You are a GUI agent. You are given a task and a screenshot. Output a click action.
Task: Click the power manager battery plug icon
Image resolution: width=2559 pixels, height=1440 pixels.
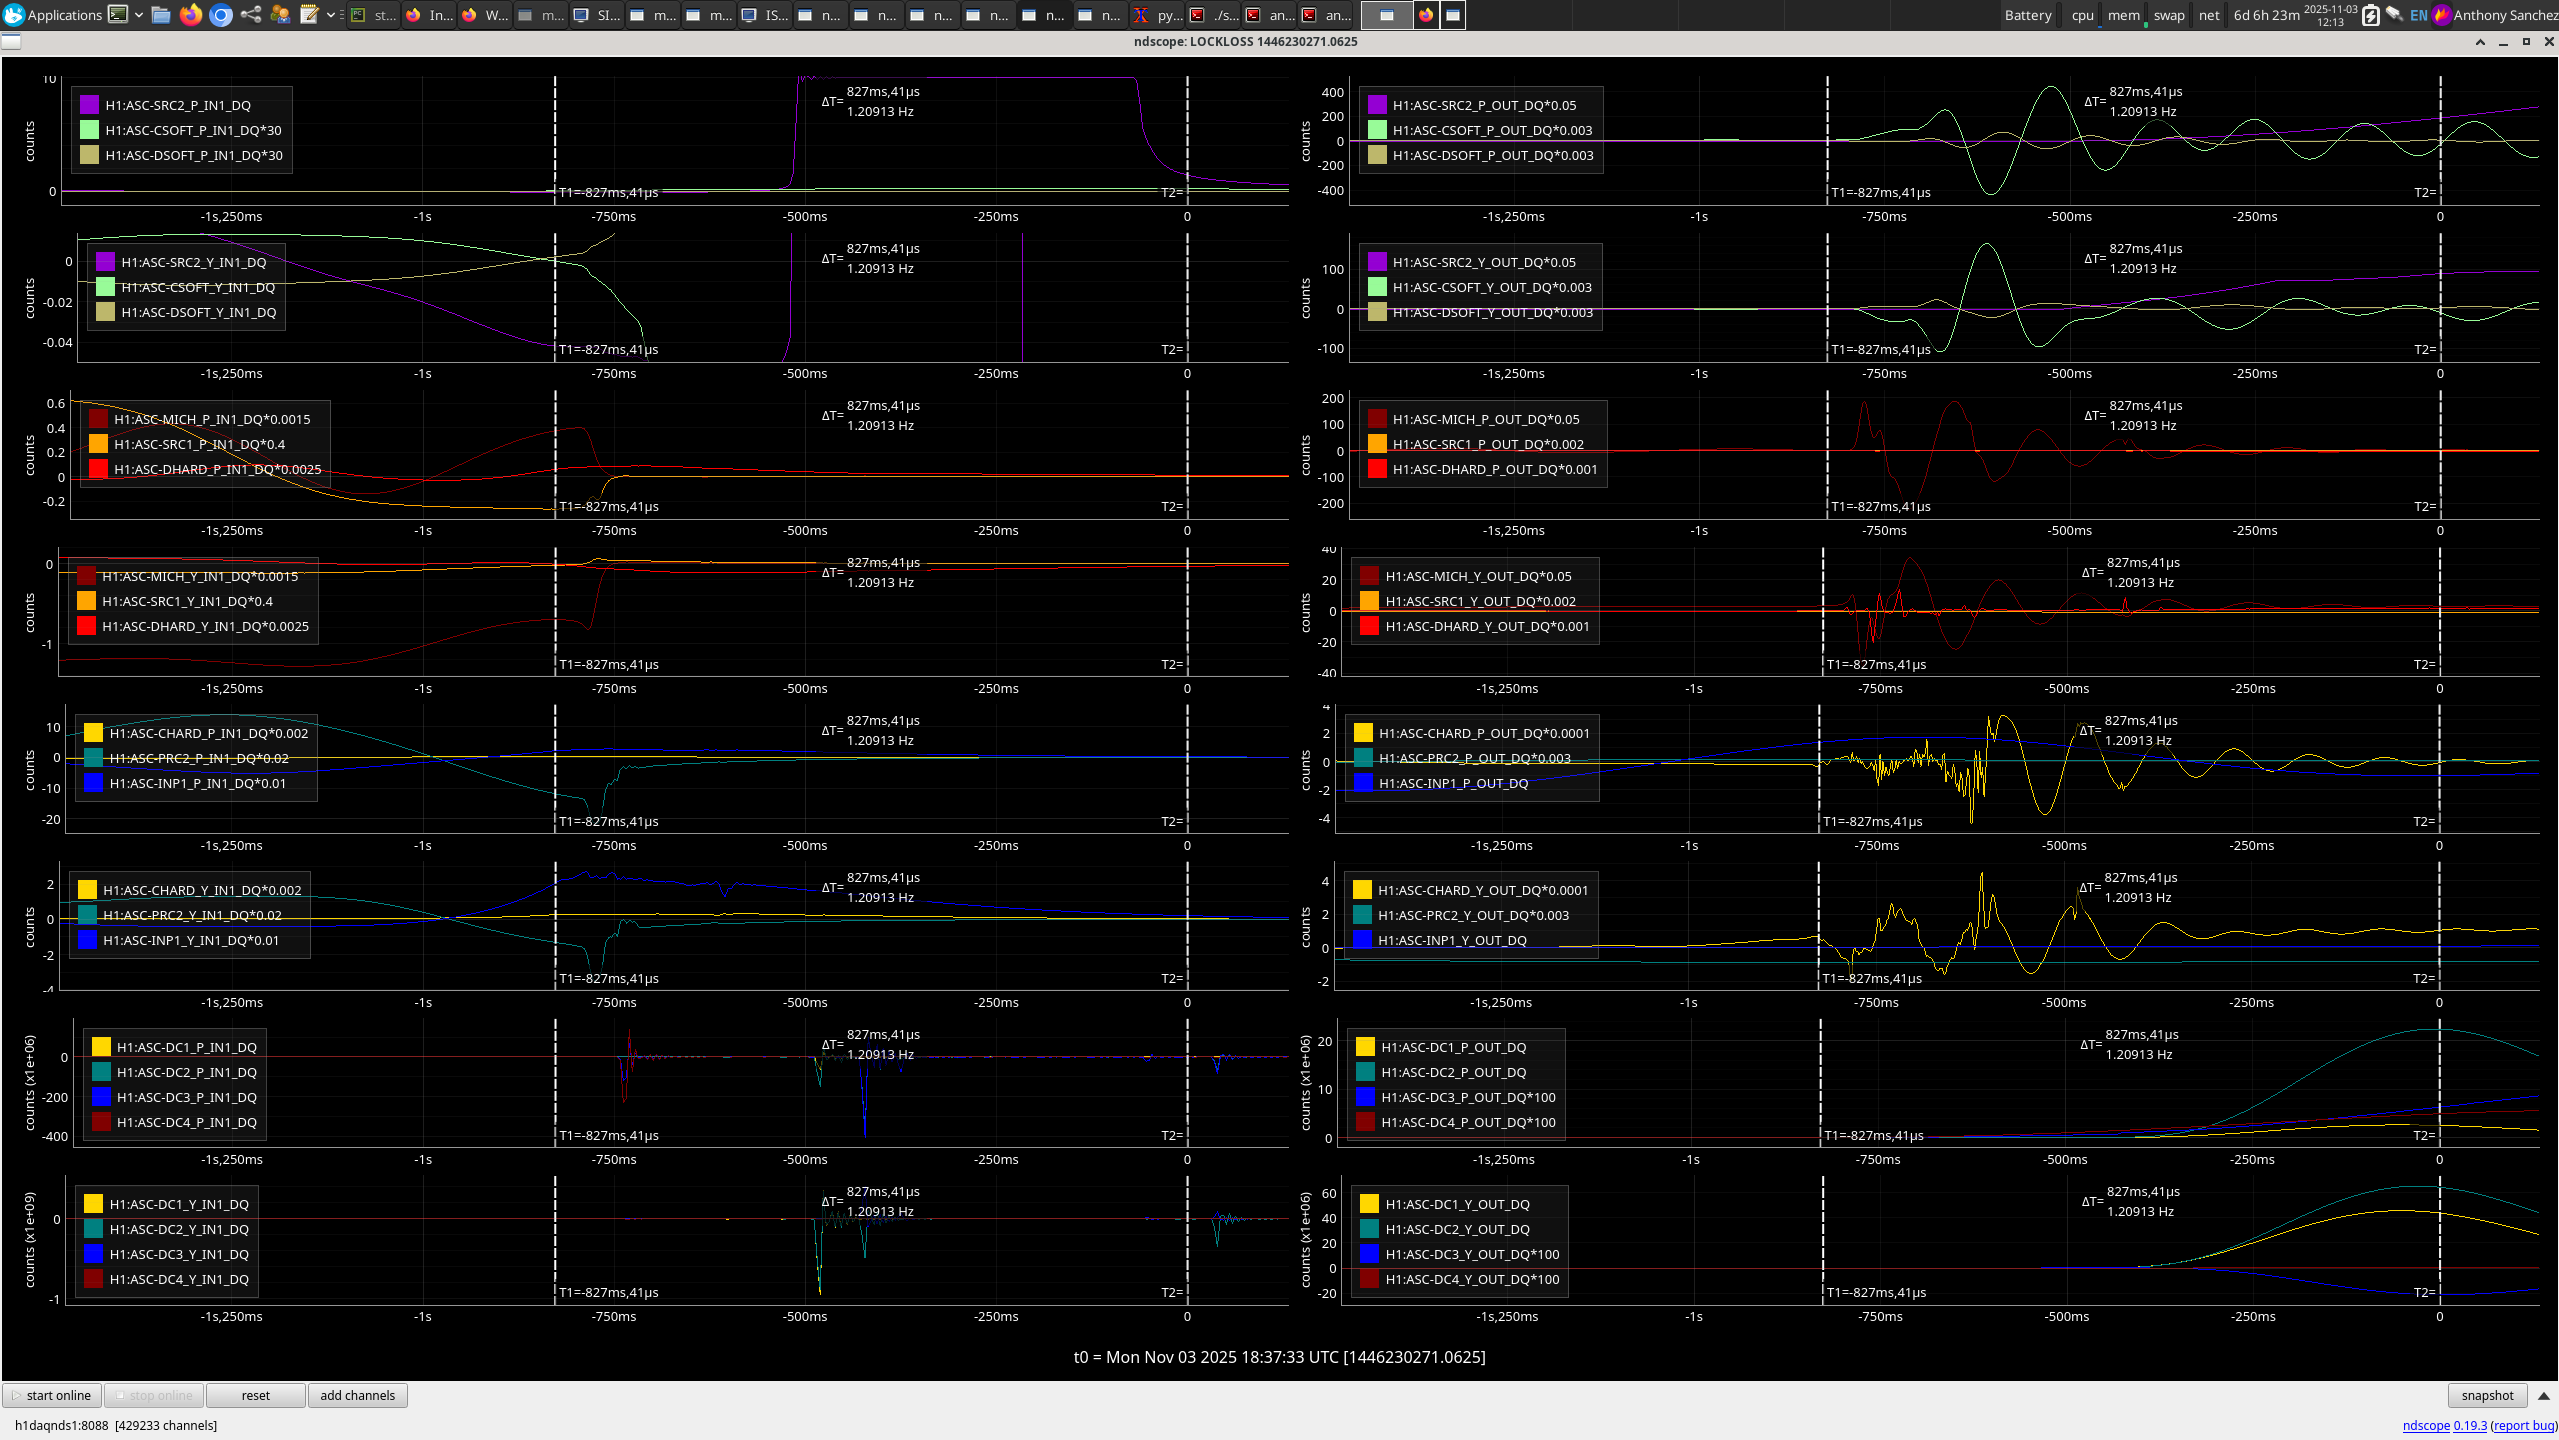click(x=2370, y=15)
